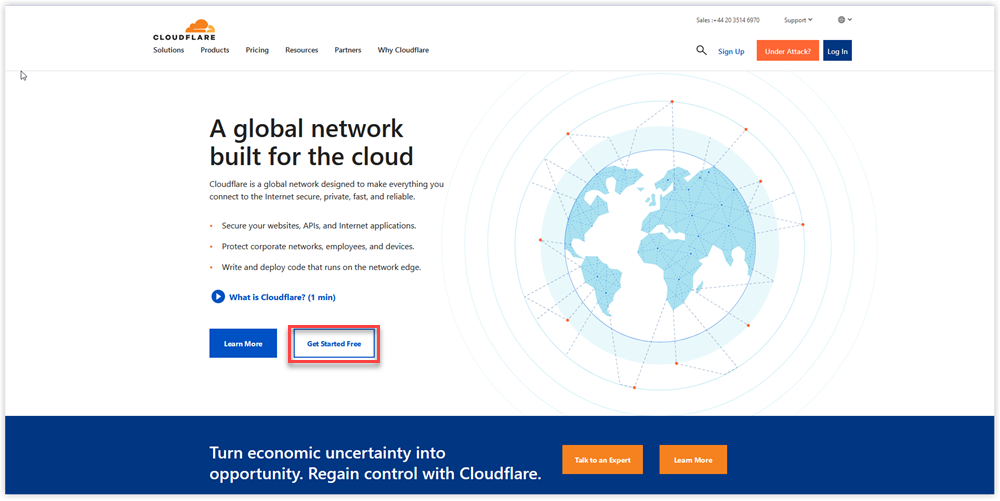Screen dimensions: 1000x501
Task: Click the Under Attack? button
Action: point(788,51)
